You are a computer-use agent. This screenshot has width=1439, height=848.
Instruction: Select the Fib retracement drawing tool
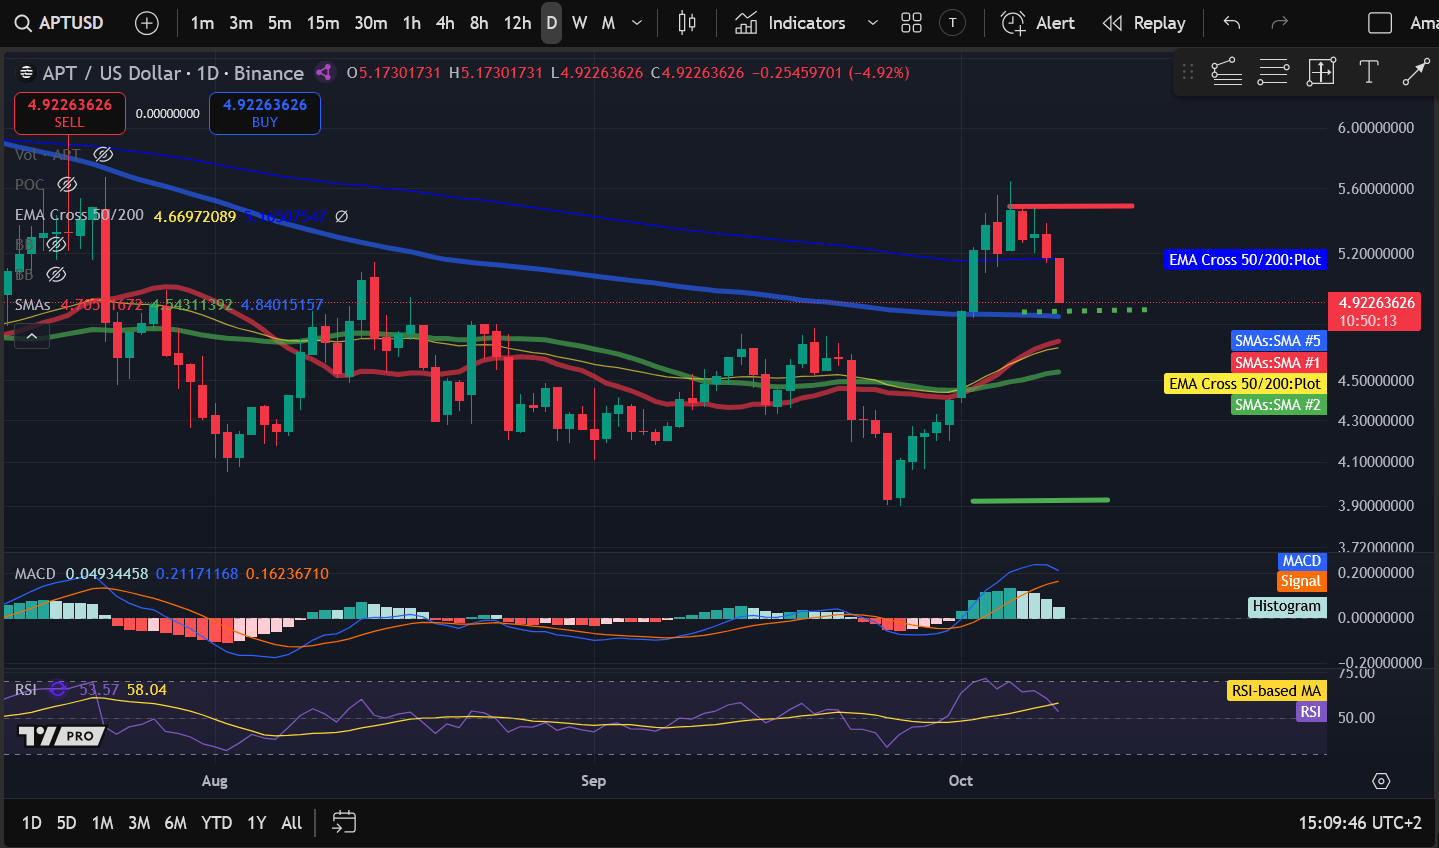(x=1226, y=72)
